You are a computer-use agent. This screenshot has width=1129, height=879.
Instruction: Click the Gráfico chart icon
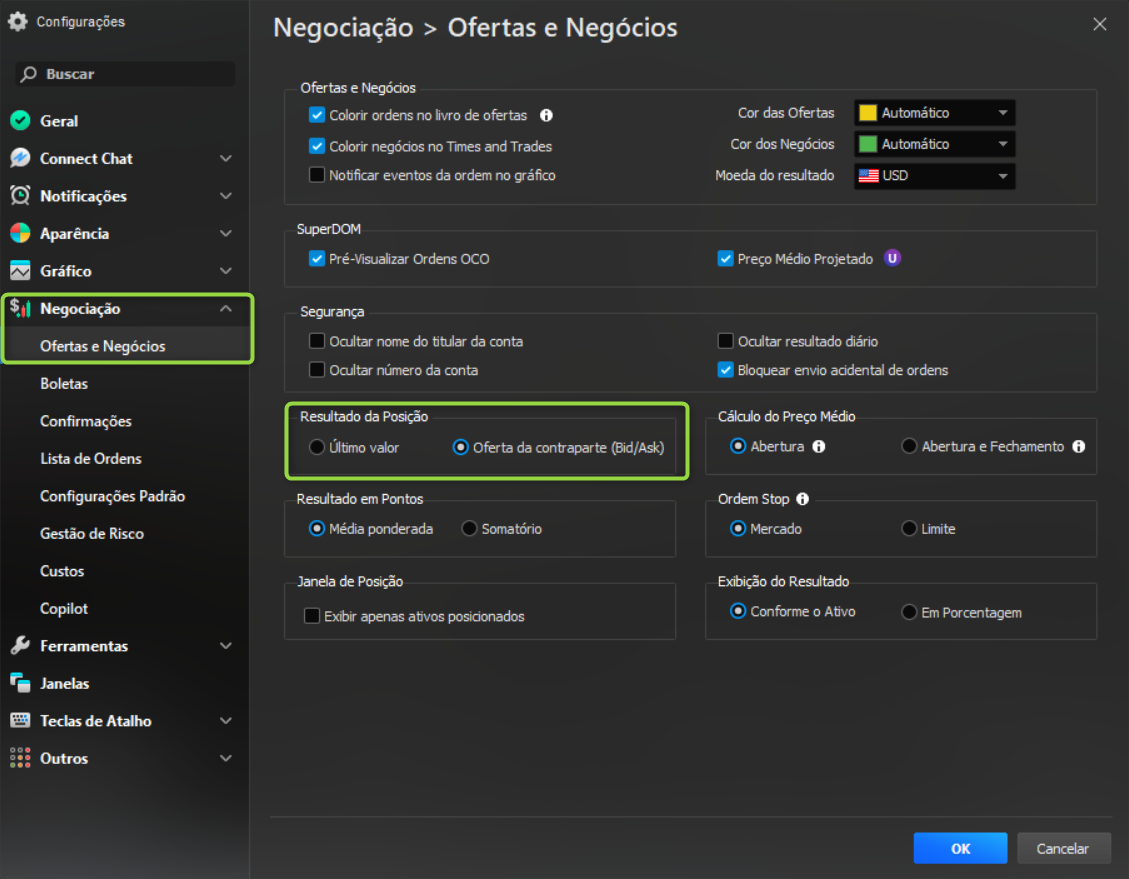(x=20, y=271)
